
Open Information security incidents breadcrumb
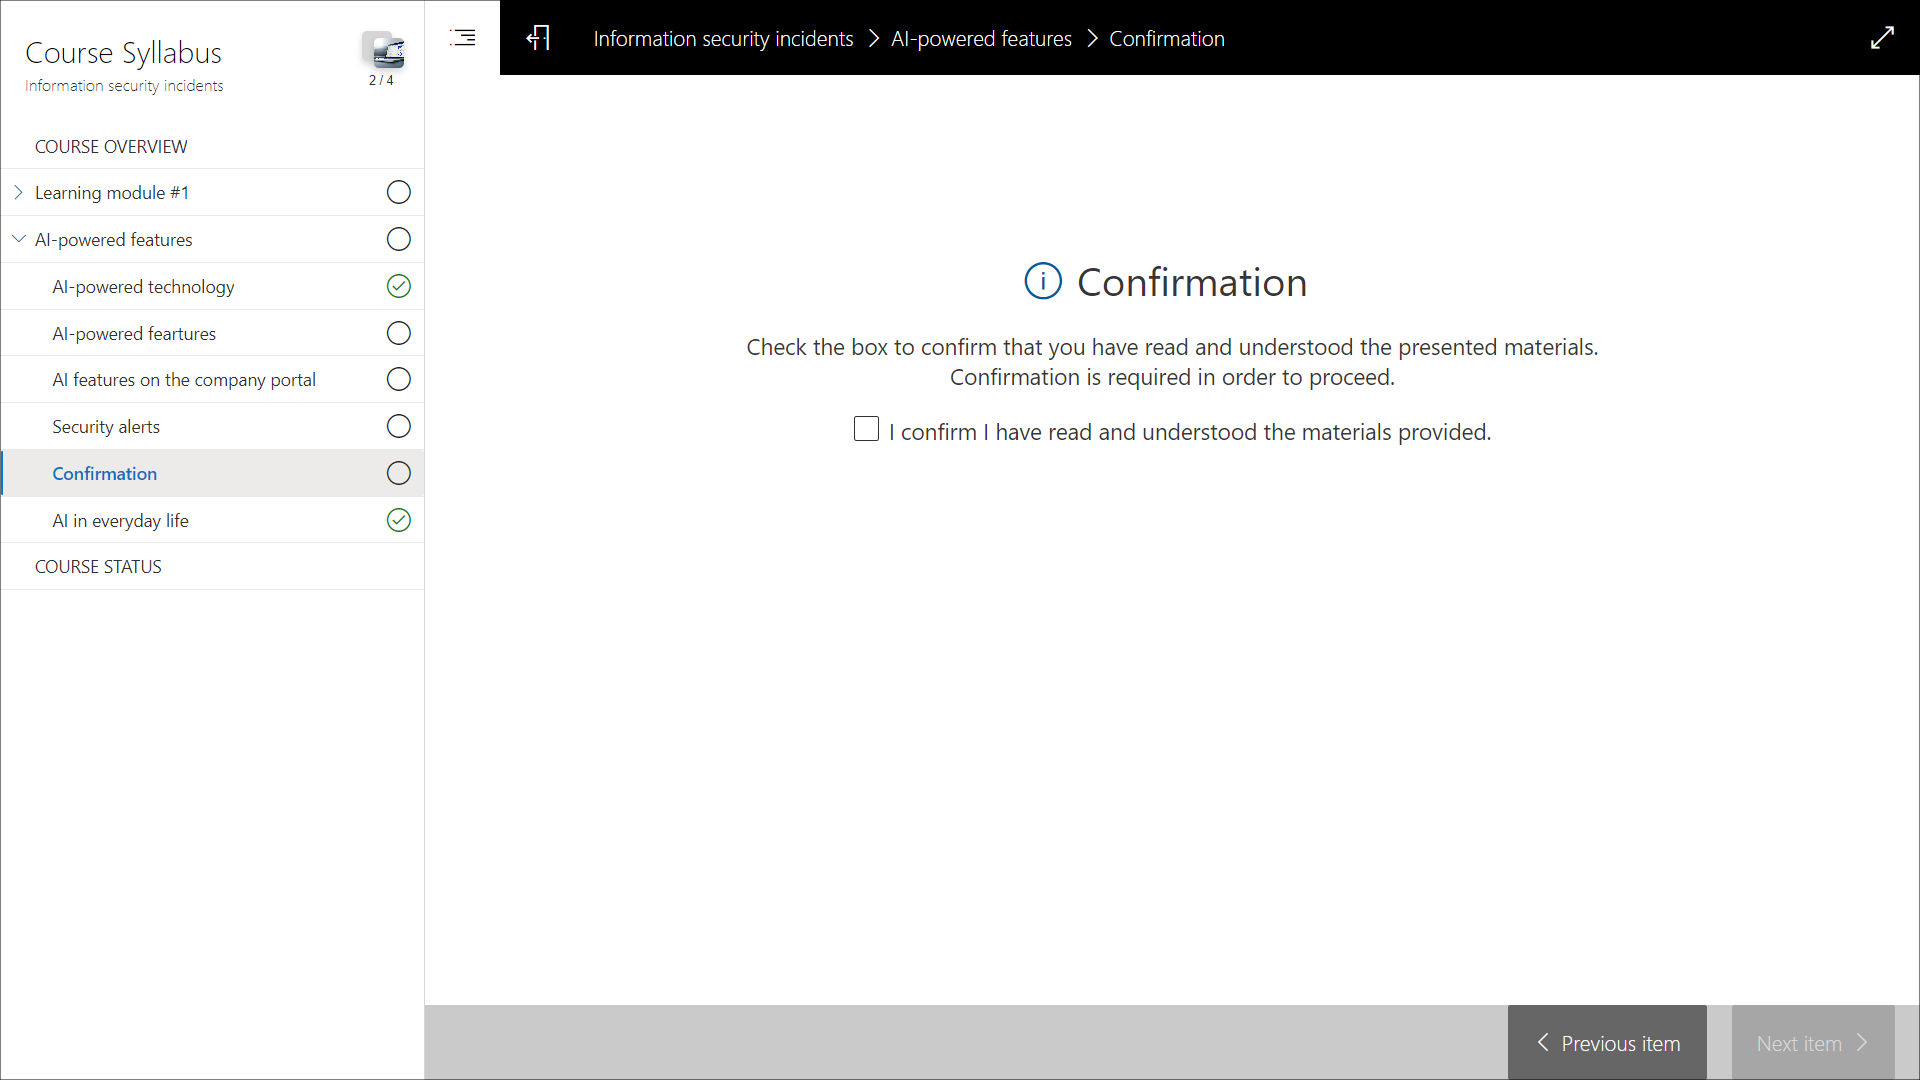723,39
